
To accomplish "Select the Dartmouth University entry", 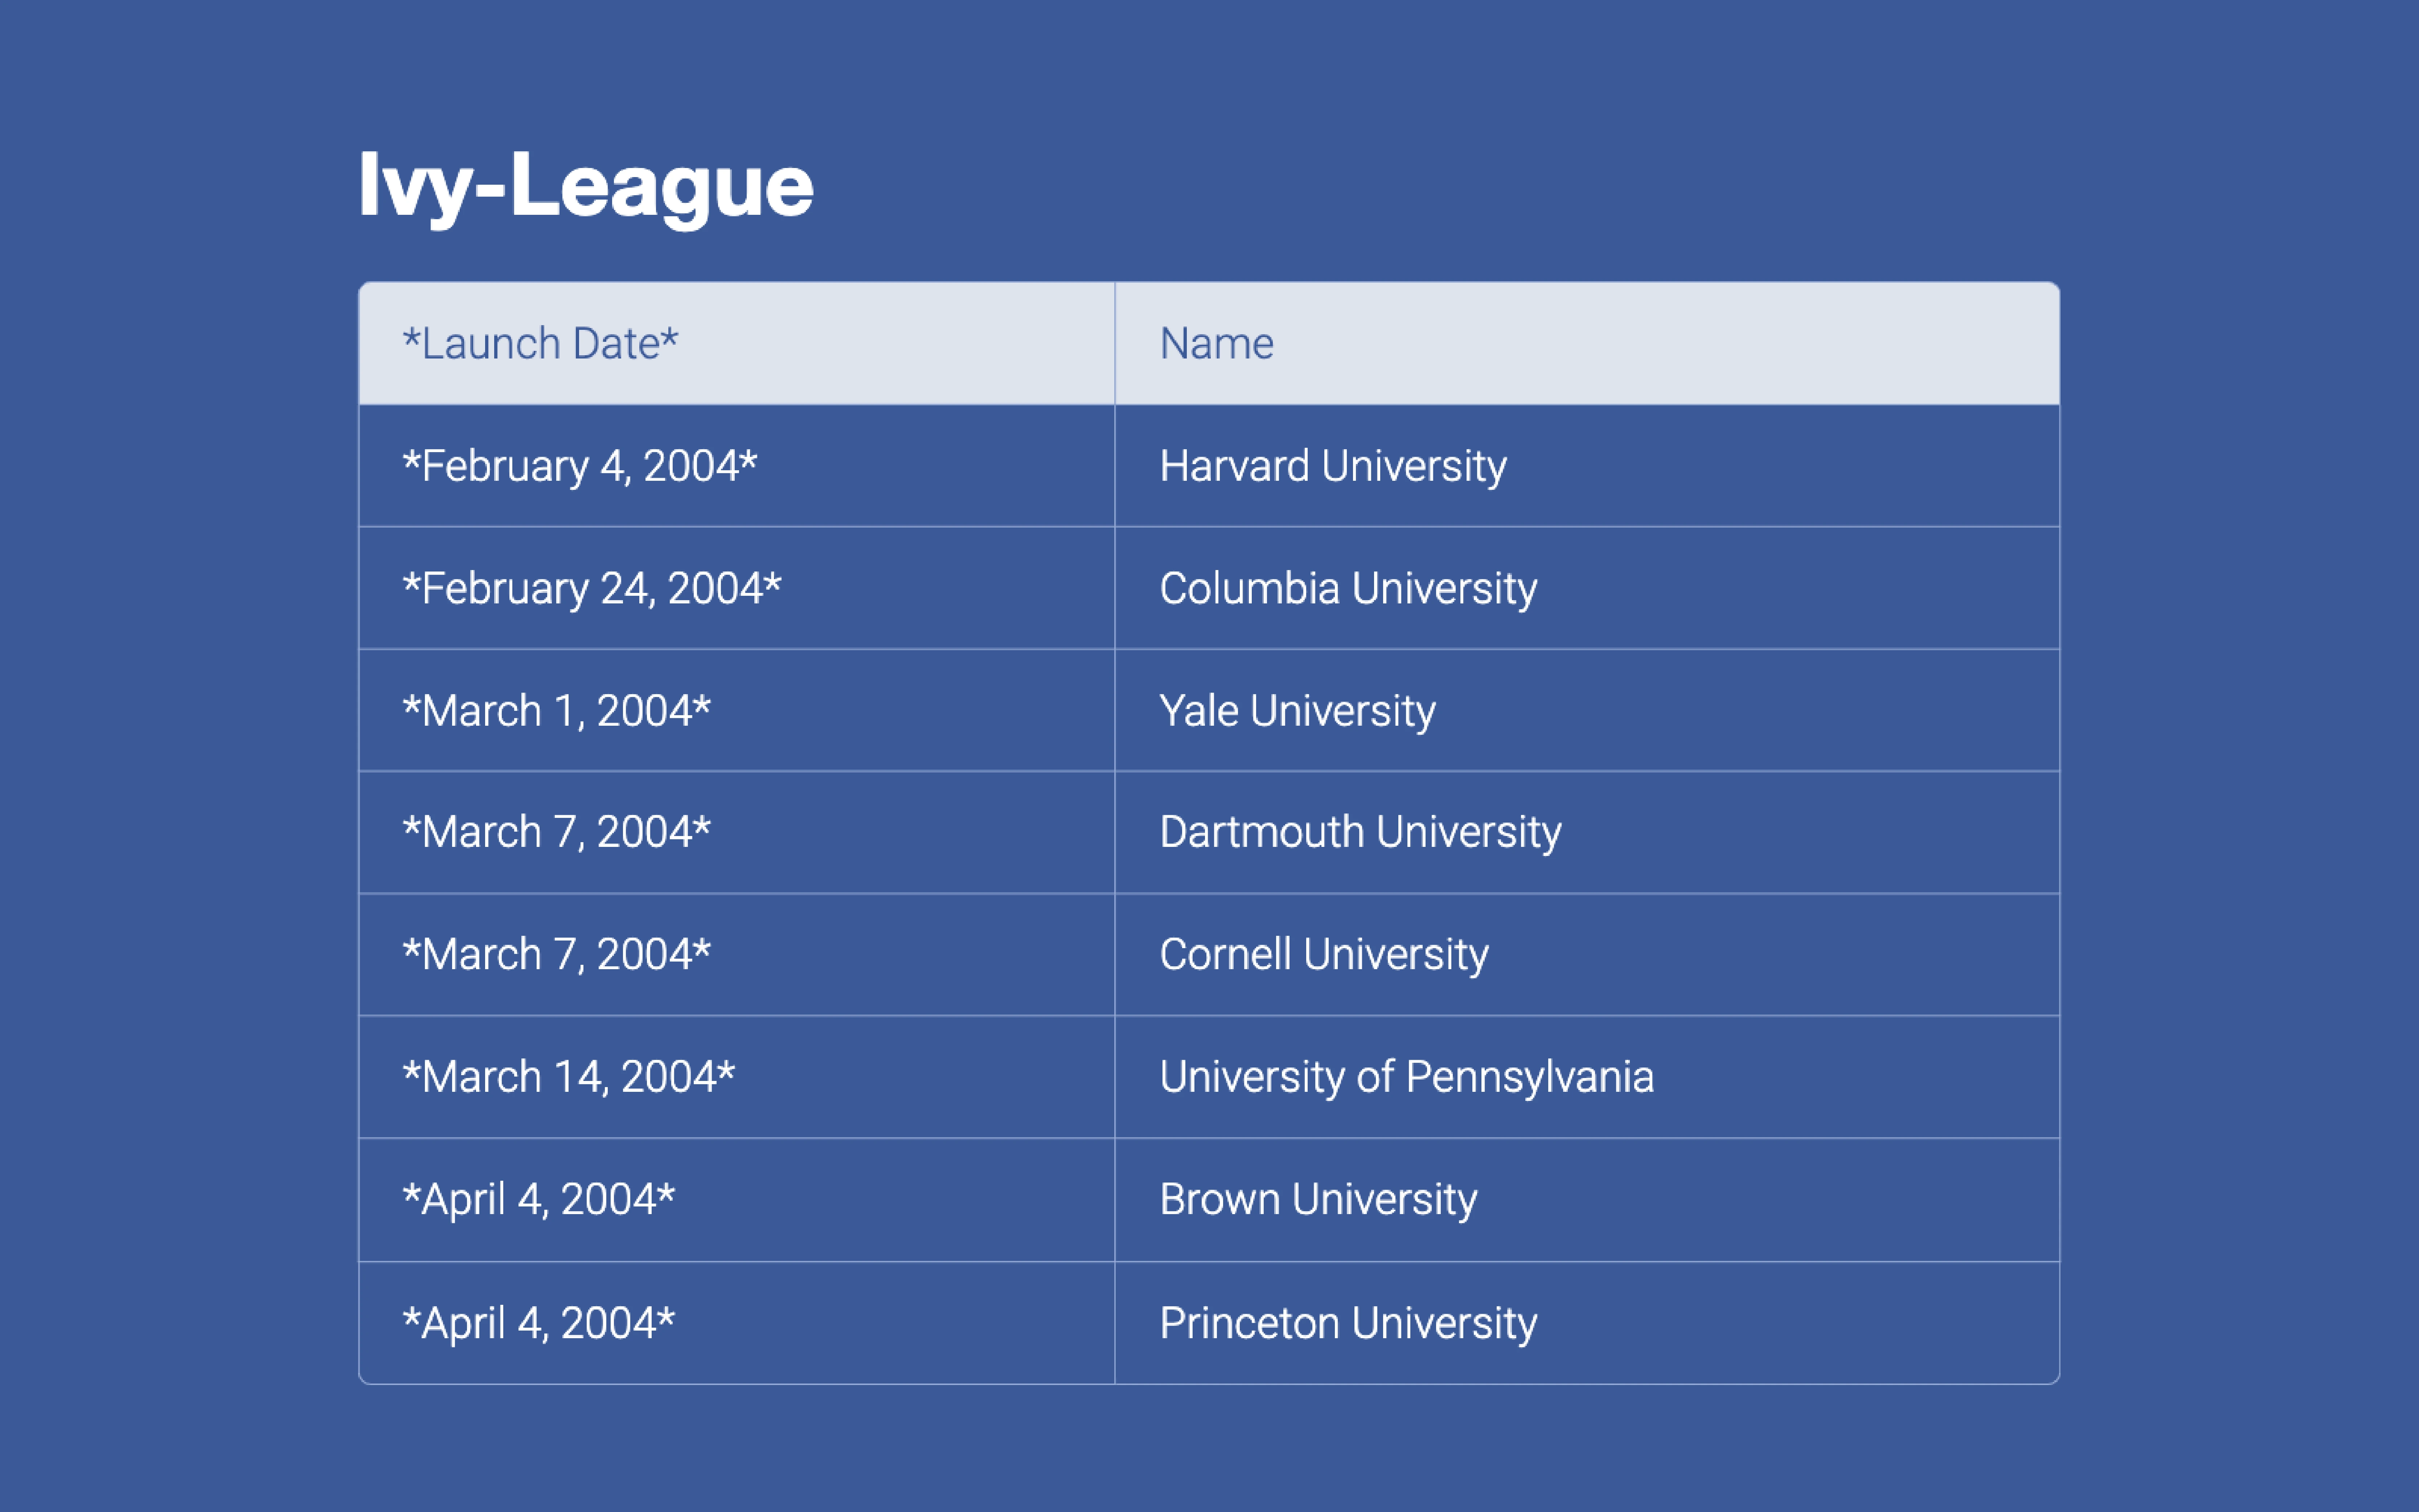I will tap(1359, 832).
